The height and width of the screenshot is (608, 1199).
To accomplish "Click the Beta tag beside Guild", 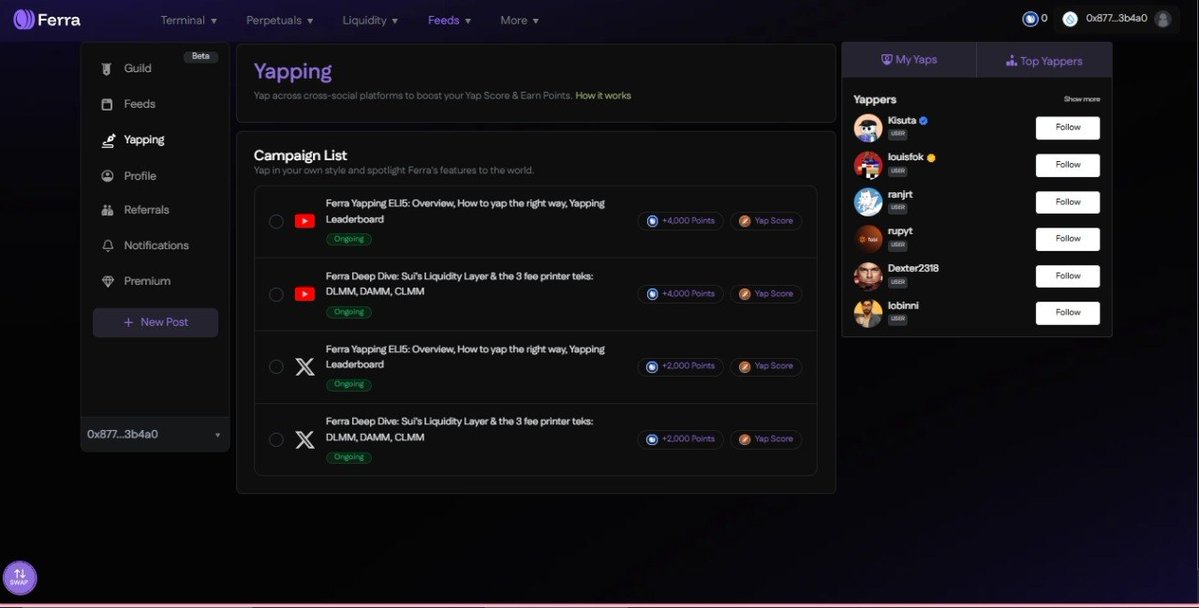I will click(x=200, y=57).
